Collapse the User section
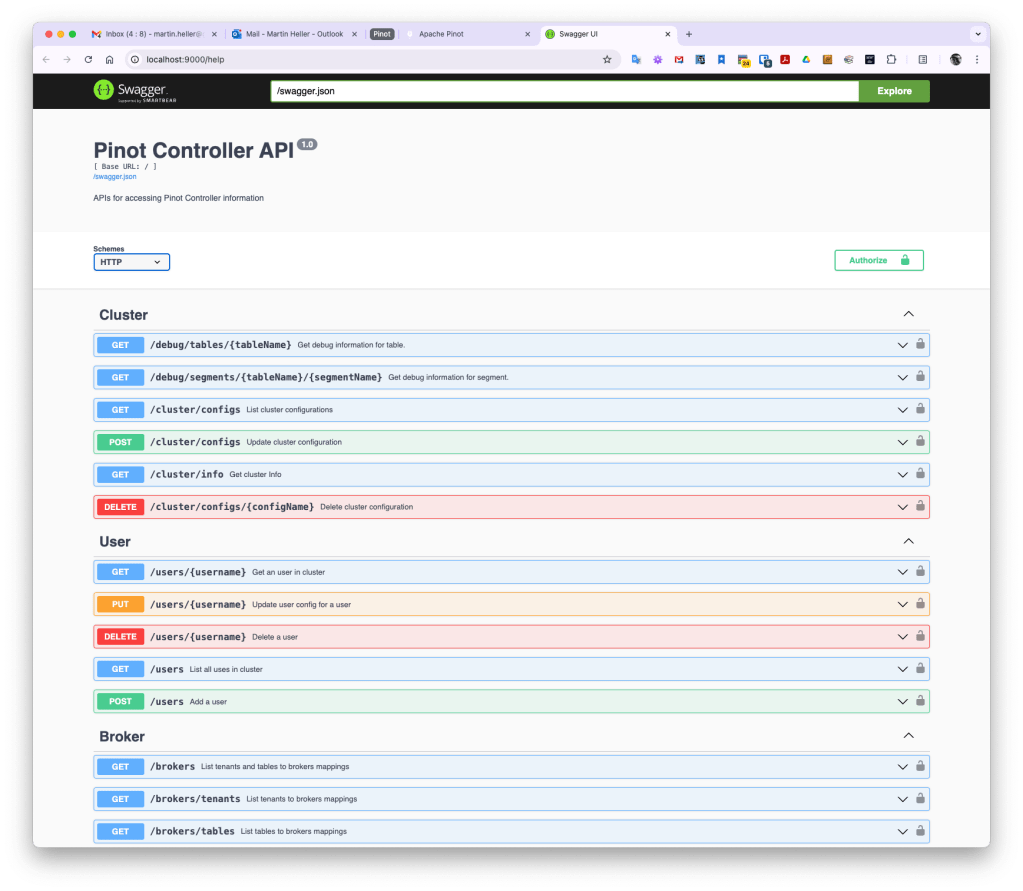This screenshot has height=891, width=1023. (908, 541)
